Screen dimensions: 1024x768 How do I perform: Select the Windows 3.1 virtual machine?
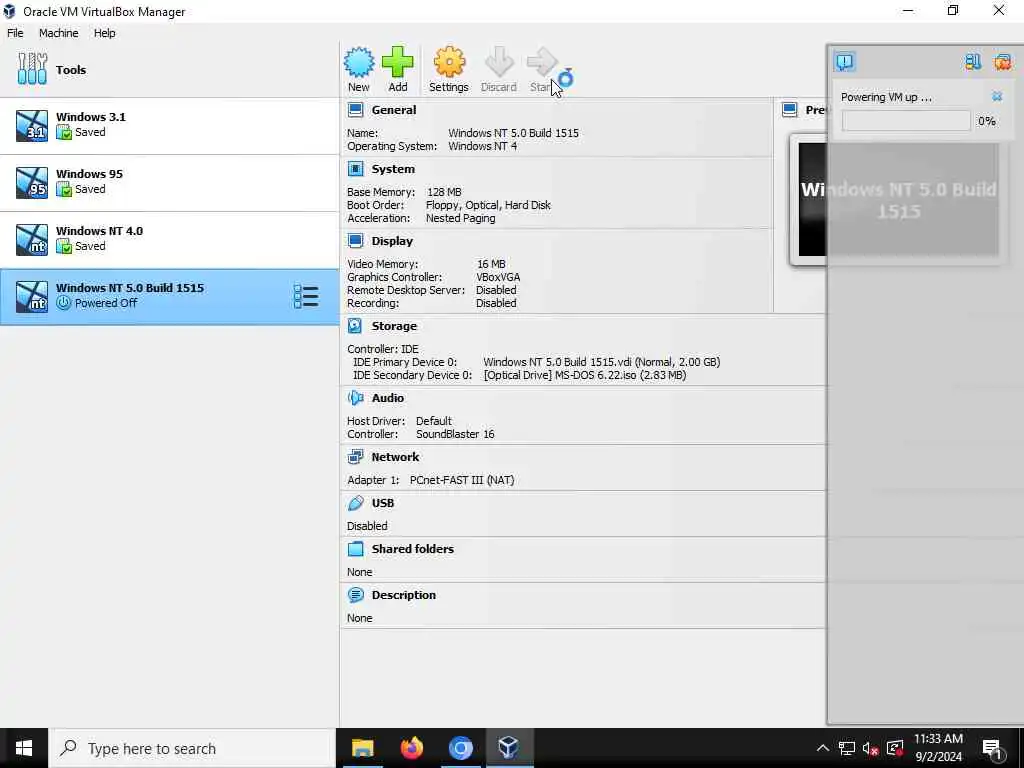point(169,125)
